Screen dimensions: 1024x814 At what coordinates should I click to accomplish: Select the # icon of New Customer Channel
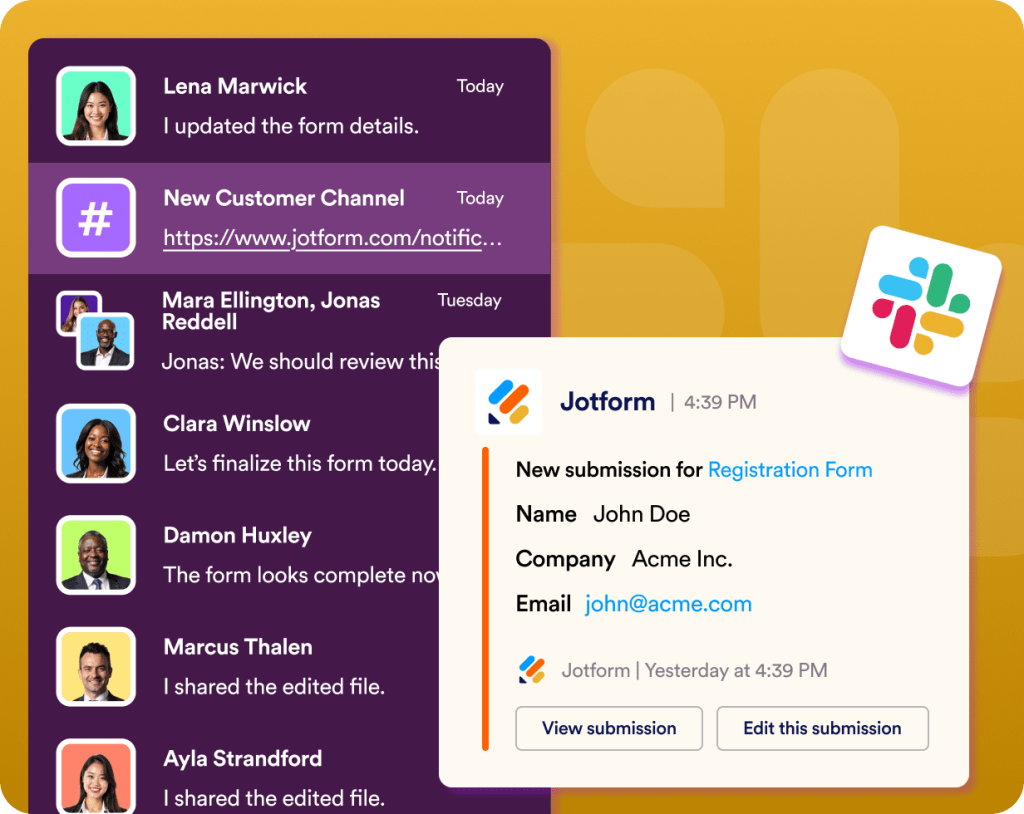pos(96,218)
